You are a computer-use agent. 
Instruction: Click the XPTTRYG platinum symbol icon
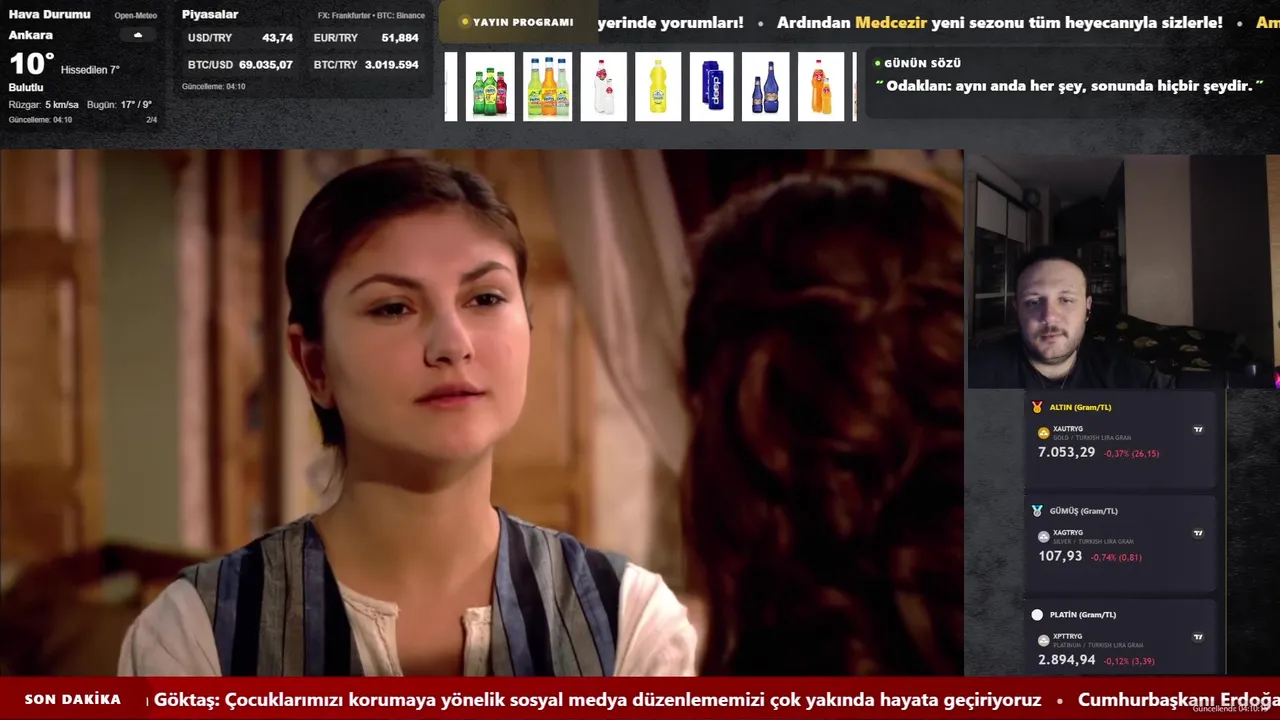(1044, 640)
